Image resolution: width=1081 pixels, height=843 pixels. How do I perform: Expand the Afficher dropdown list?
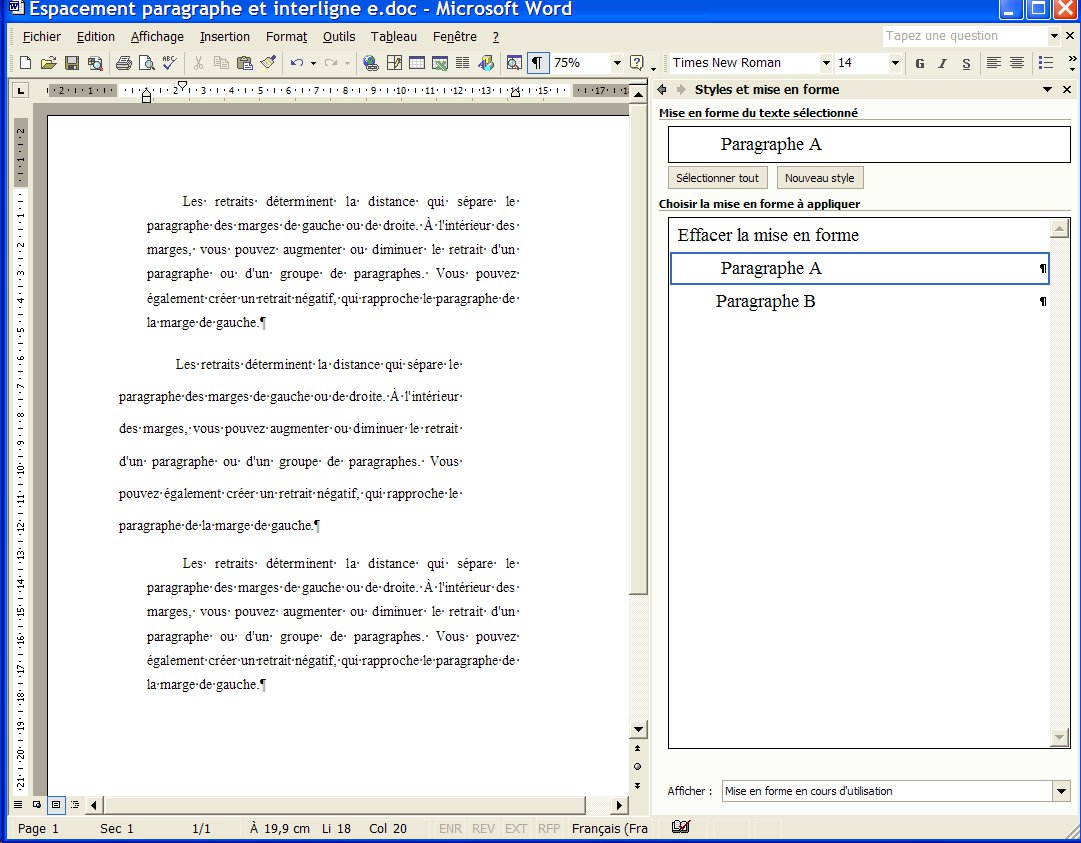point(1061,791)
